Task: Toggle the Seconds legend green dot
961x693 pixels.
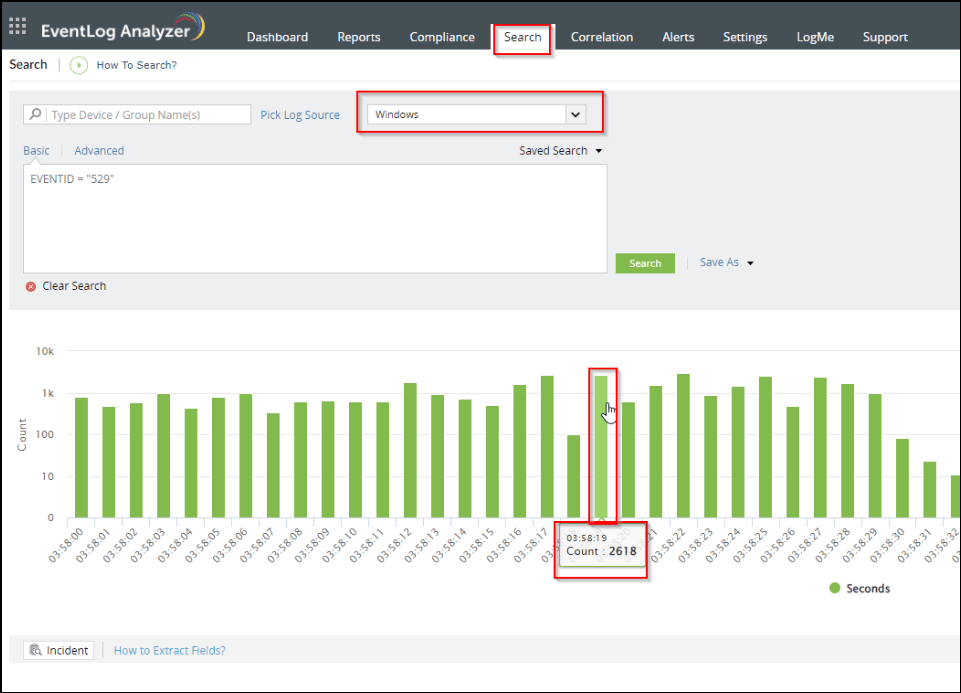Action: coord(834,588)
